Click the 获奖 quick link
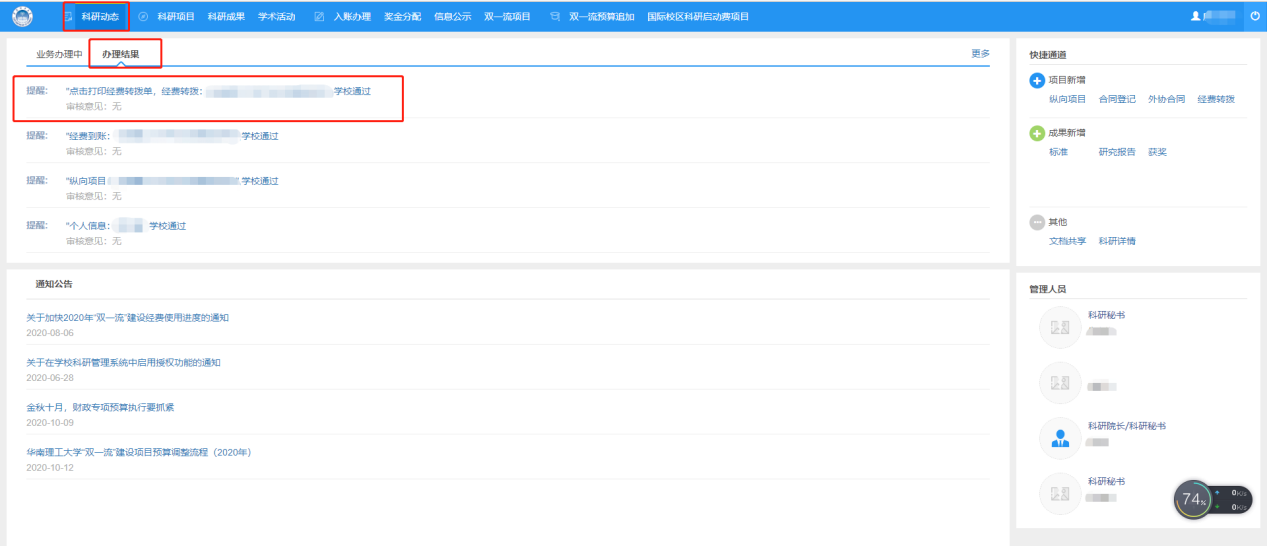 [1157, 152]
